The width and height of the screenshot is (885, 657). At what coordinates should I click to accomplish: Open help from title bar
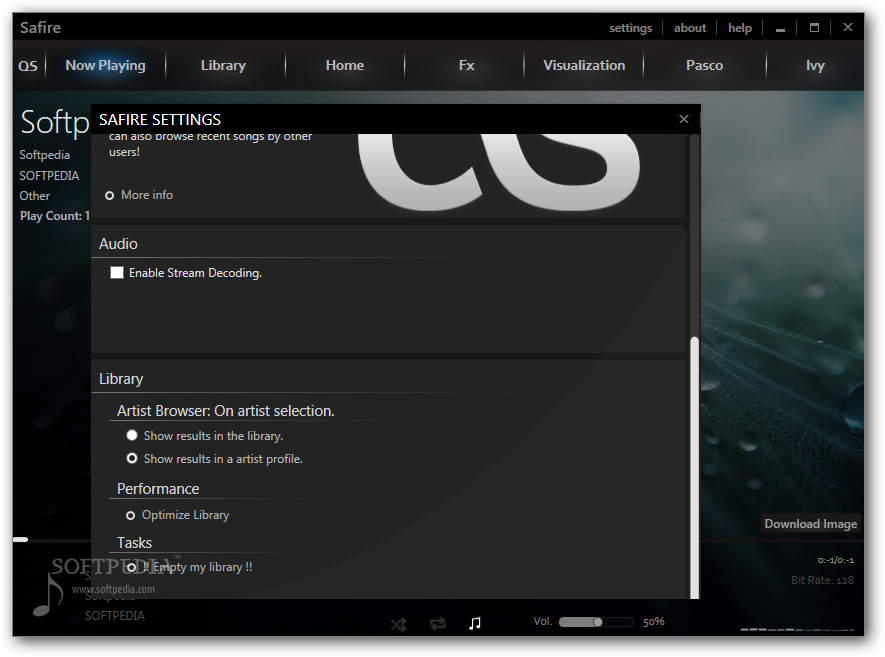(740, 28)
